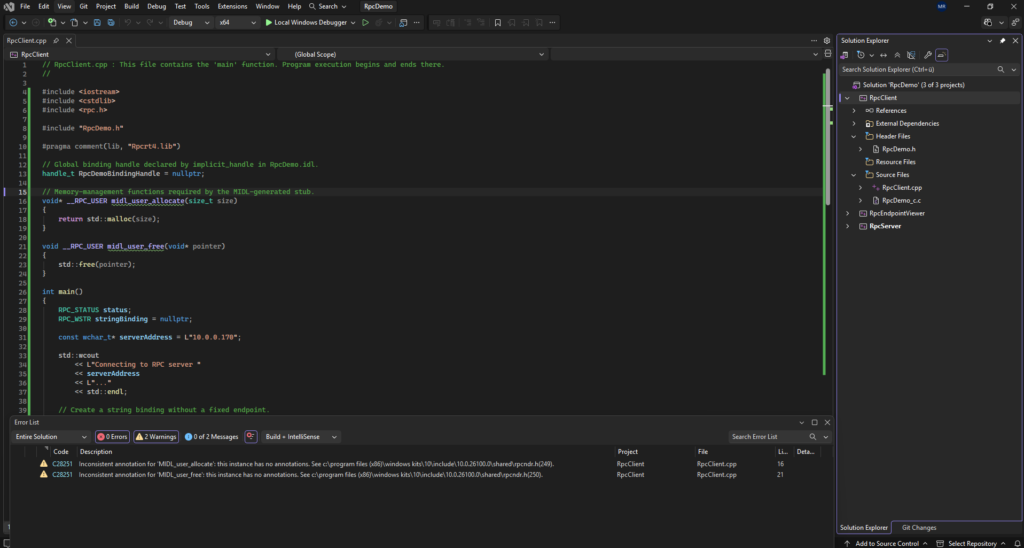Image resolution: width=1024 pixels, height=548 pixels.
Task: Toggle the 0 Errors filter button
Action: click(112, 436)
